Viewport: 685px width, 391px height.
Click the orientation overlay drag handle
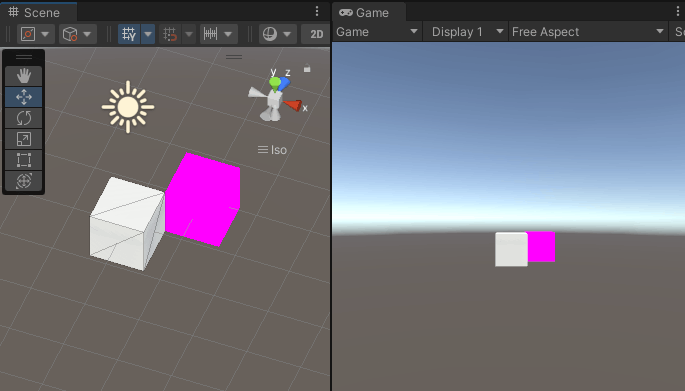click(234, 56)
